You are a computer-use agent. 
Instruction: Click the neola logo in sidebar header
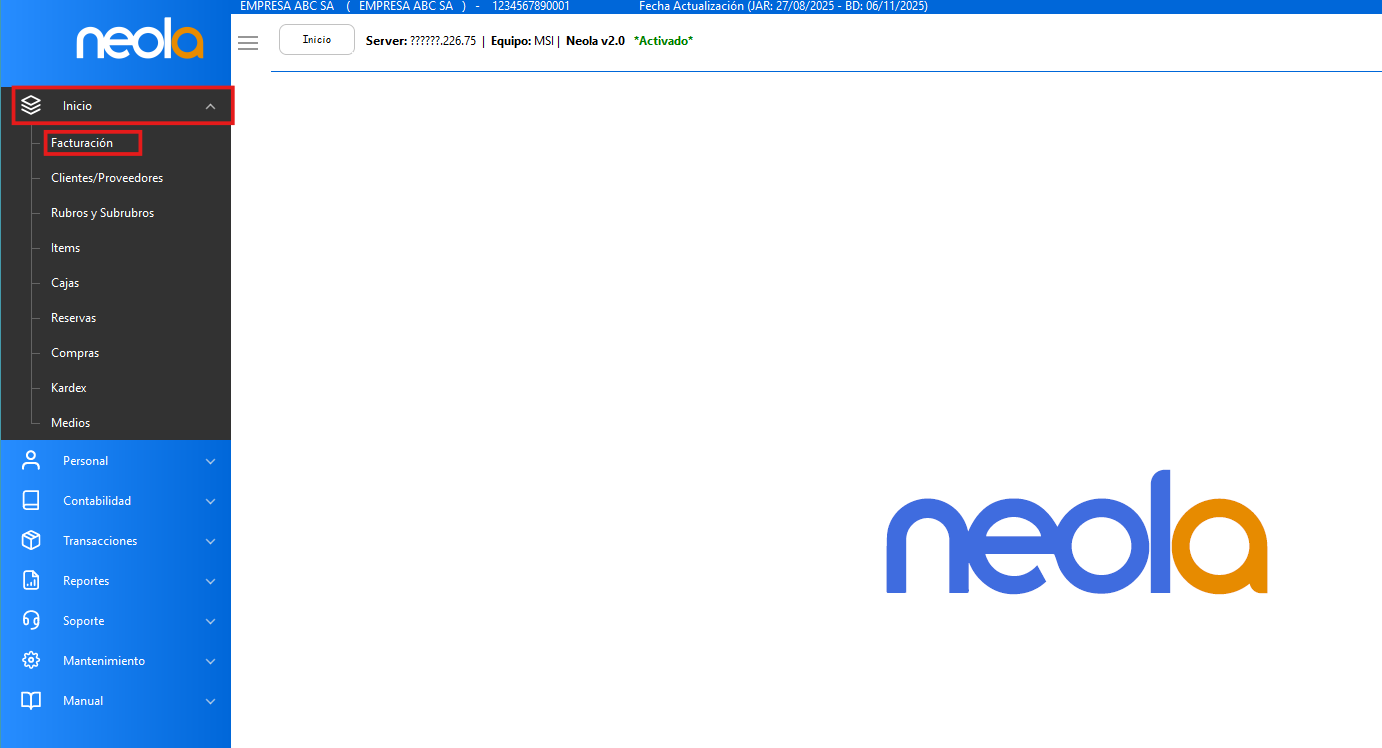pyautogui.click(x=140, y=42)
